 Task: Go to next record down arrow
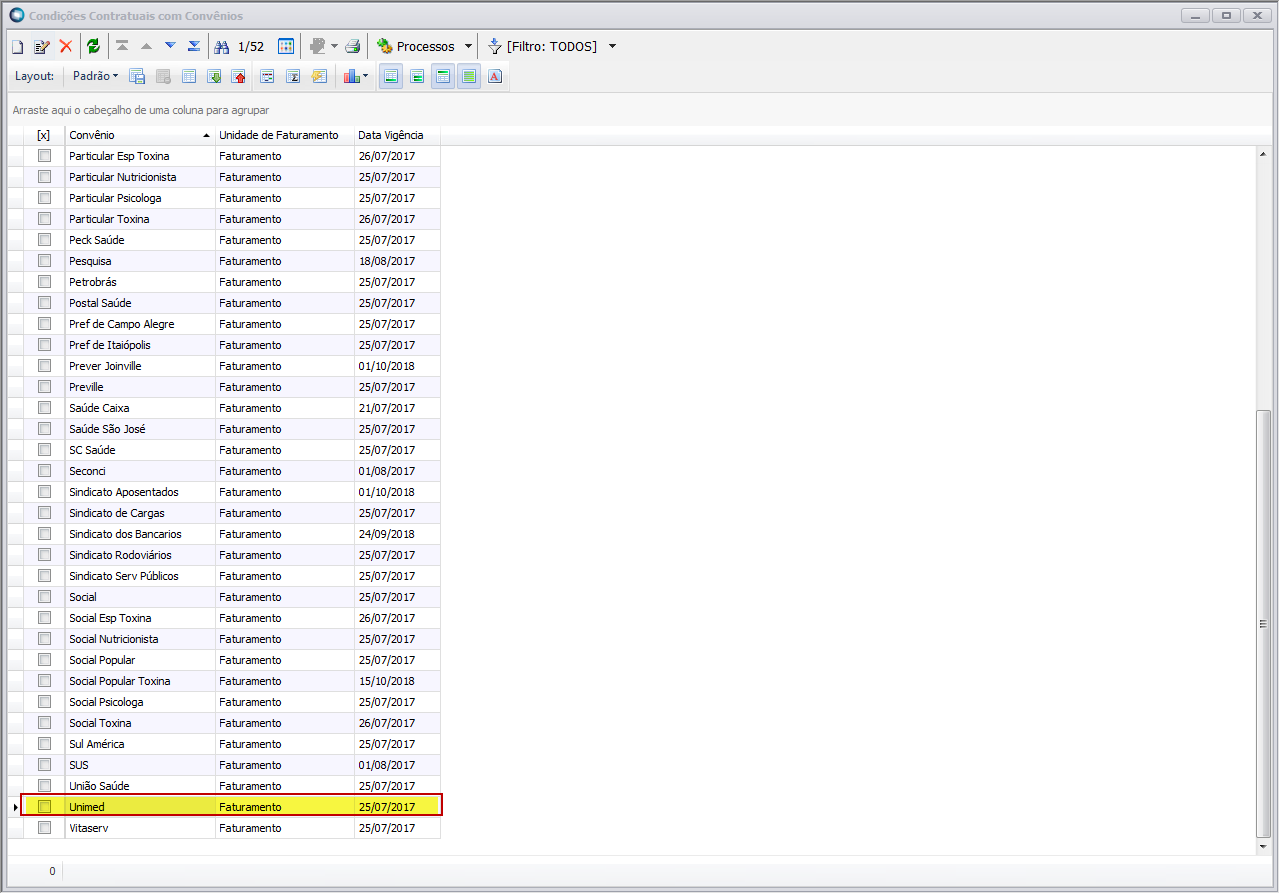coord(170,46)
